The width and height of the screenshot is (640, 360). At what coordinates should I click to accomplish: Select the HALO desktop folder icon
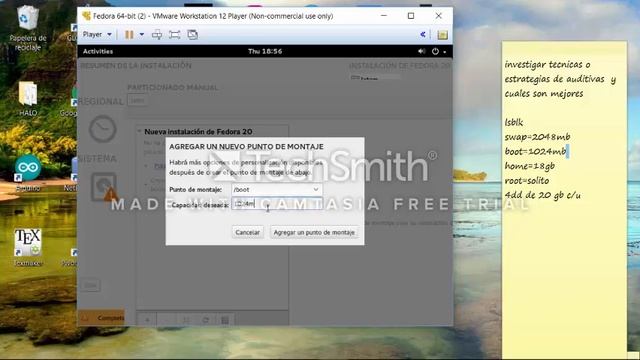[28, 99]
